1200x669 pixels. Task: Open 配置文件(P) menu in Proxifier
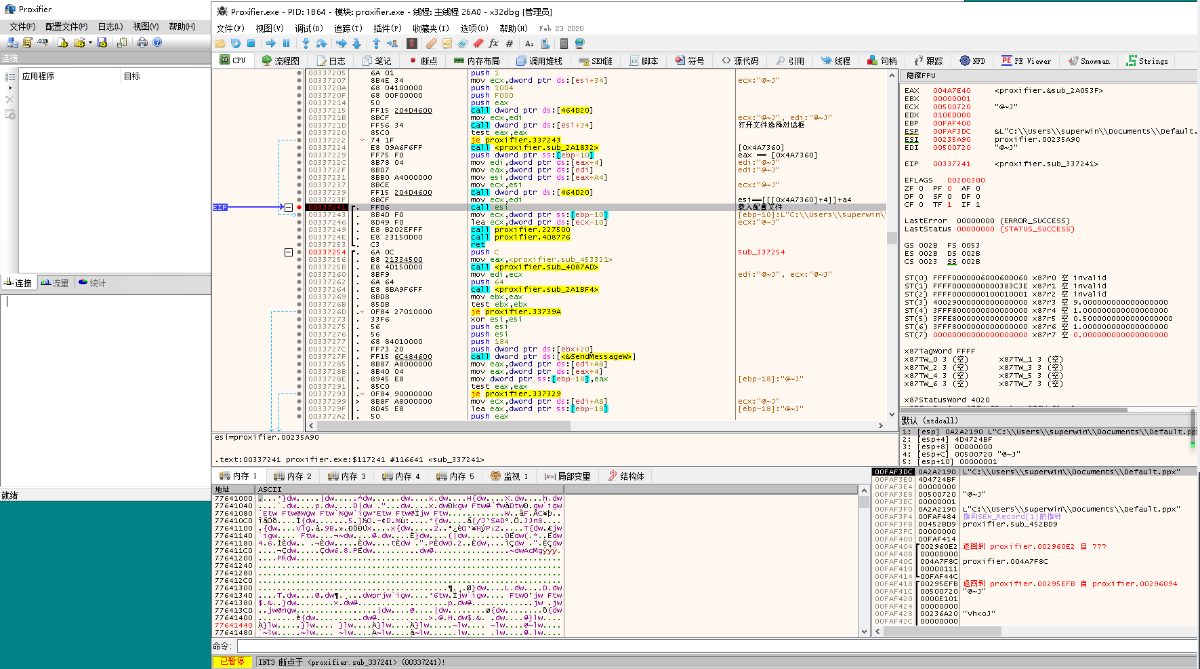point(66,26)
